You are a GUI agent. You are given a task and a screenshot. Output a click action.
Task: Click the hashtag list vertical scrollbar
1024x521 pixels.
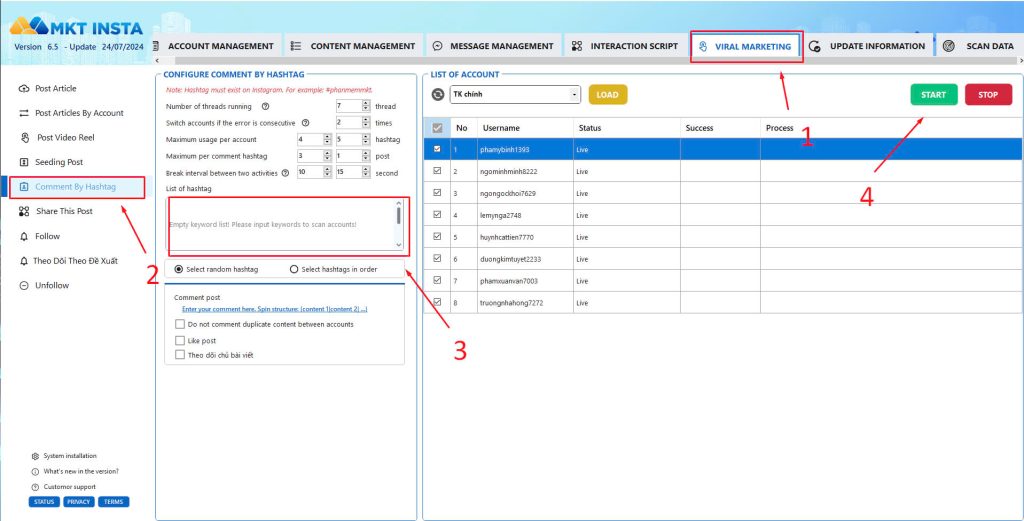coord(399,225)
